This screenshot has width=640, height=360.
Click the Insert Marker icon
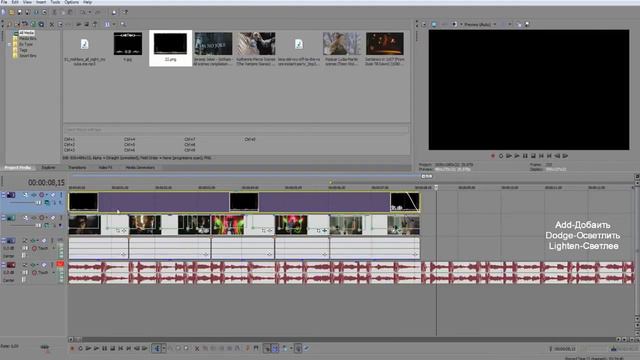(248, 349)
